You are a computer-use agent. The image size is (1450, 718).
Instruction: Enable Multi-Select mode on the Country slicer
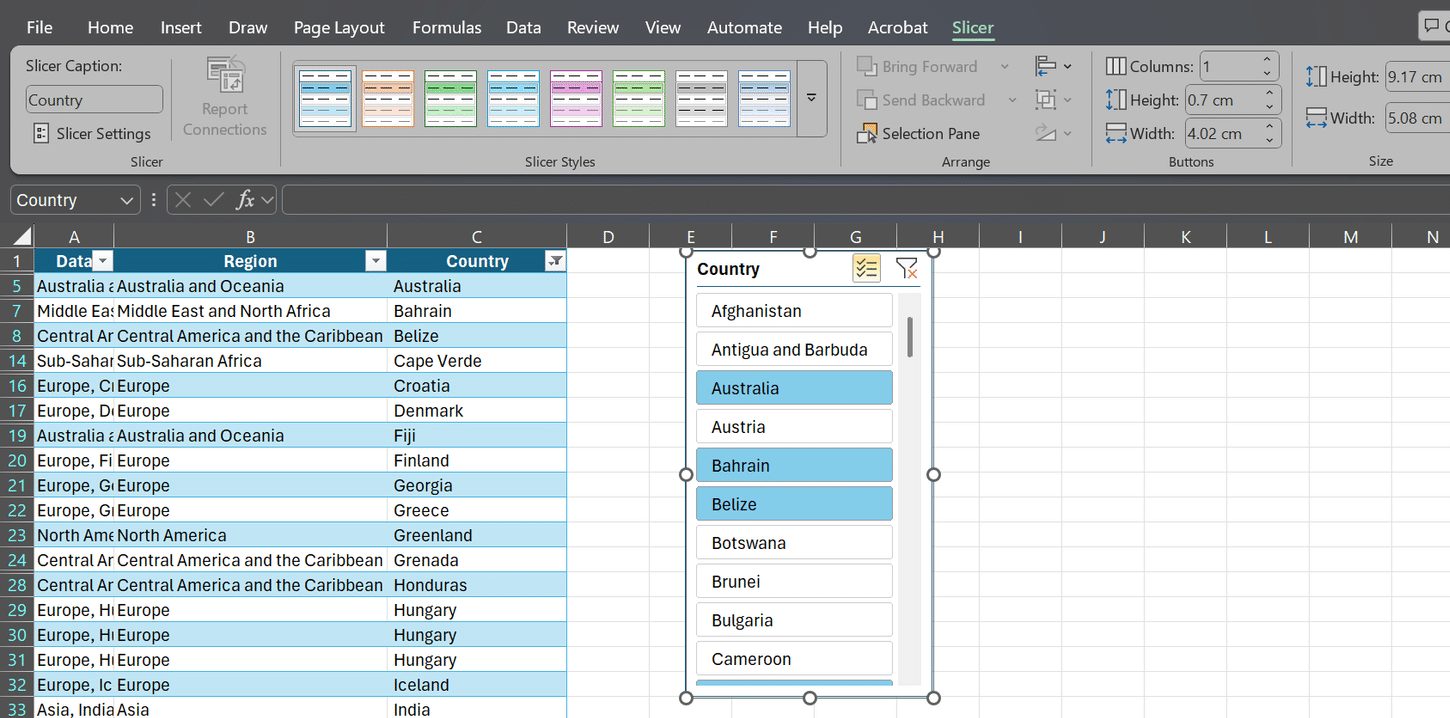[866, 268]
